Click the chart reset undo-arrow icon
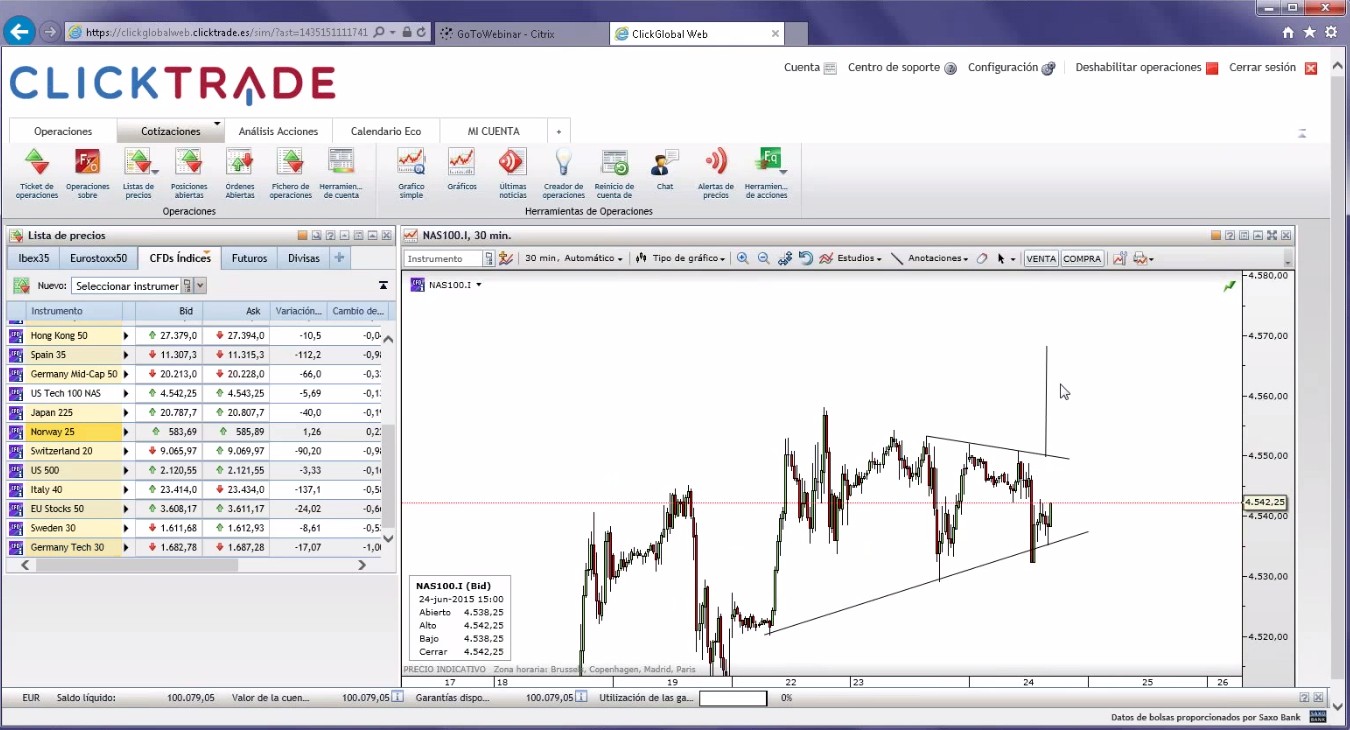The height and width of the screenshot is (730, 1350). tap(806, 258)
